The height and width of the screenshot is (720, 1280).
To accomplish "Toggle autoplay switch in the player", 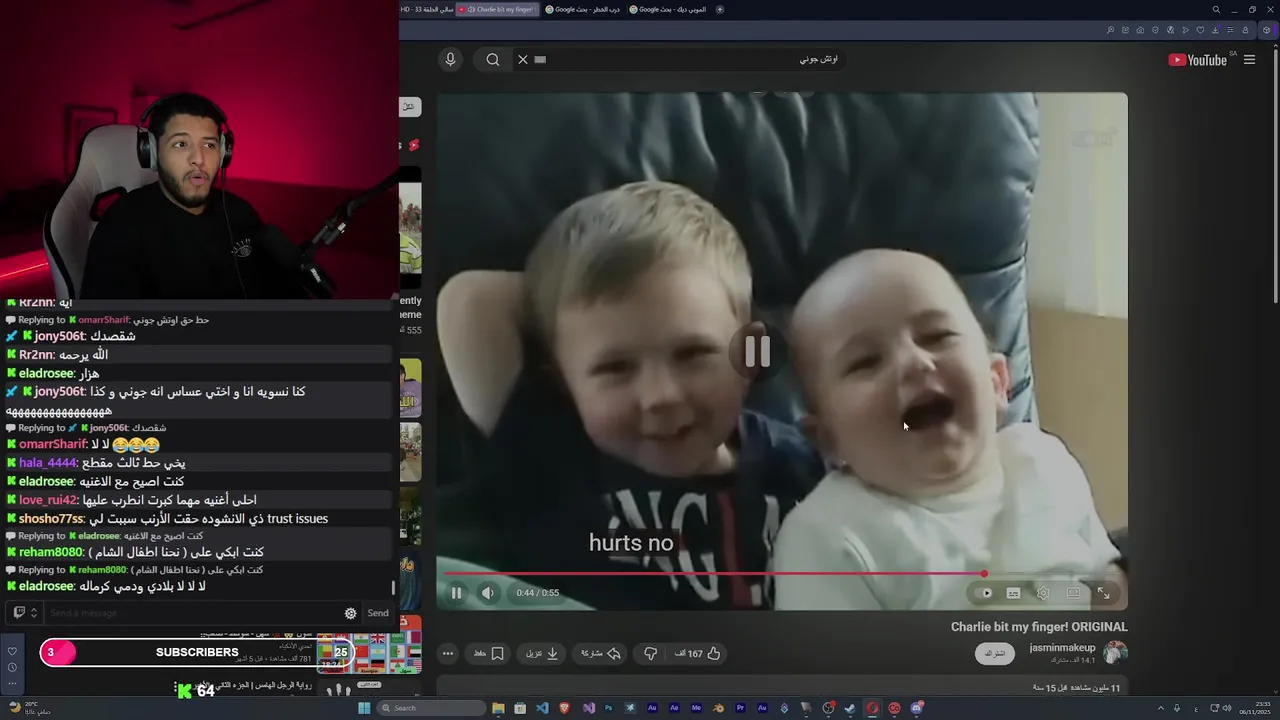I will click(985, 593).
